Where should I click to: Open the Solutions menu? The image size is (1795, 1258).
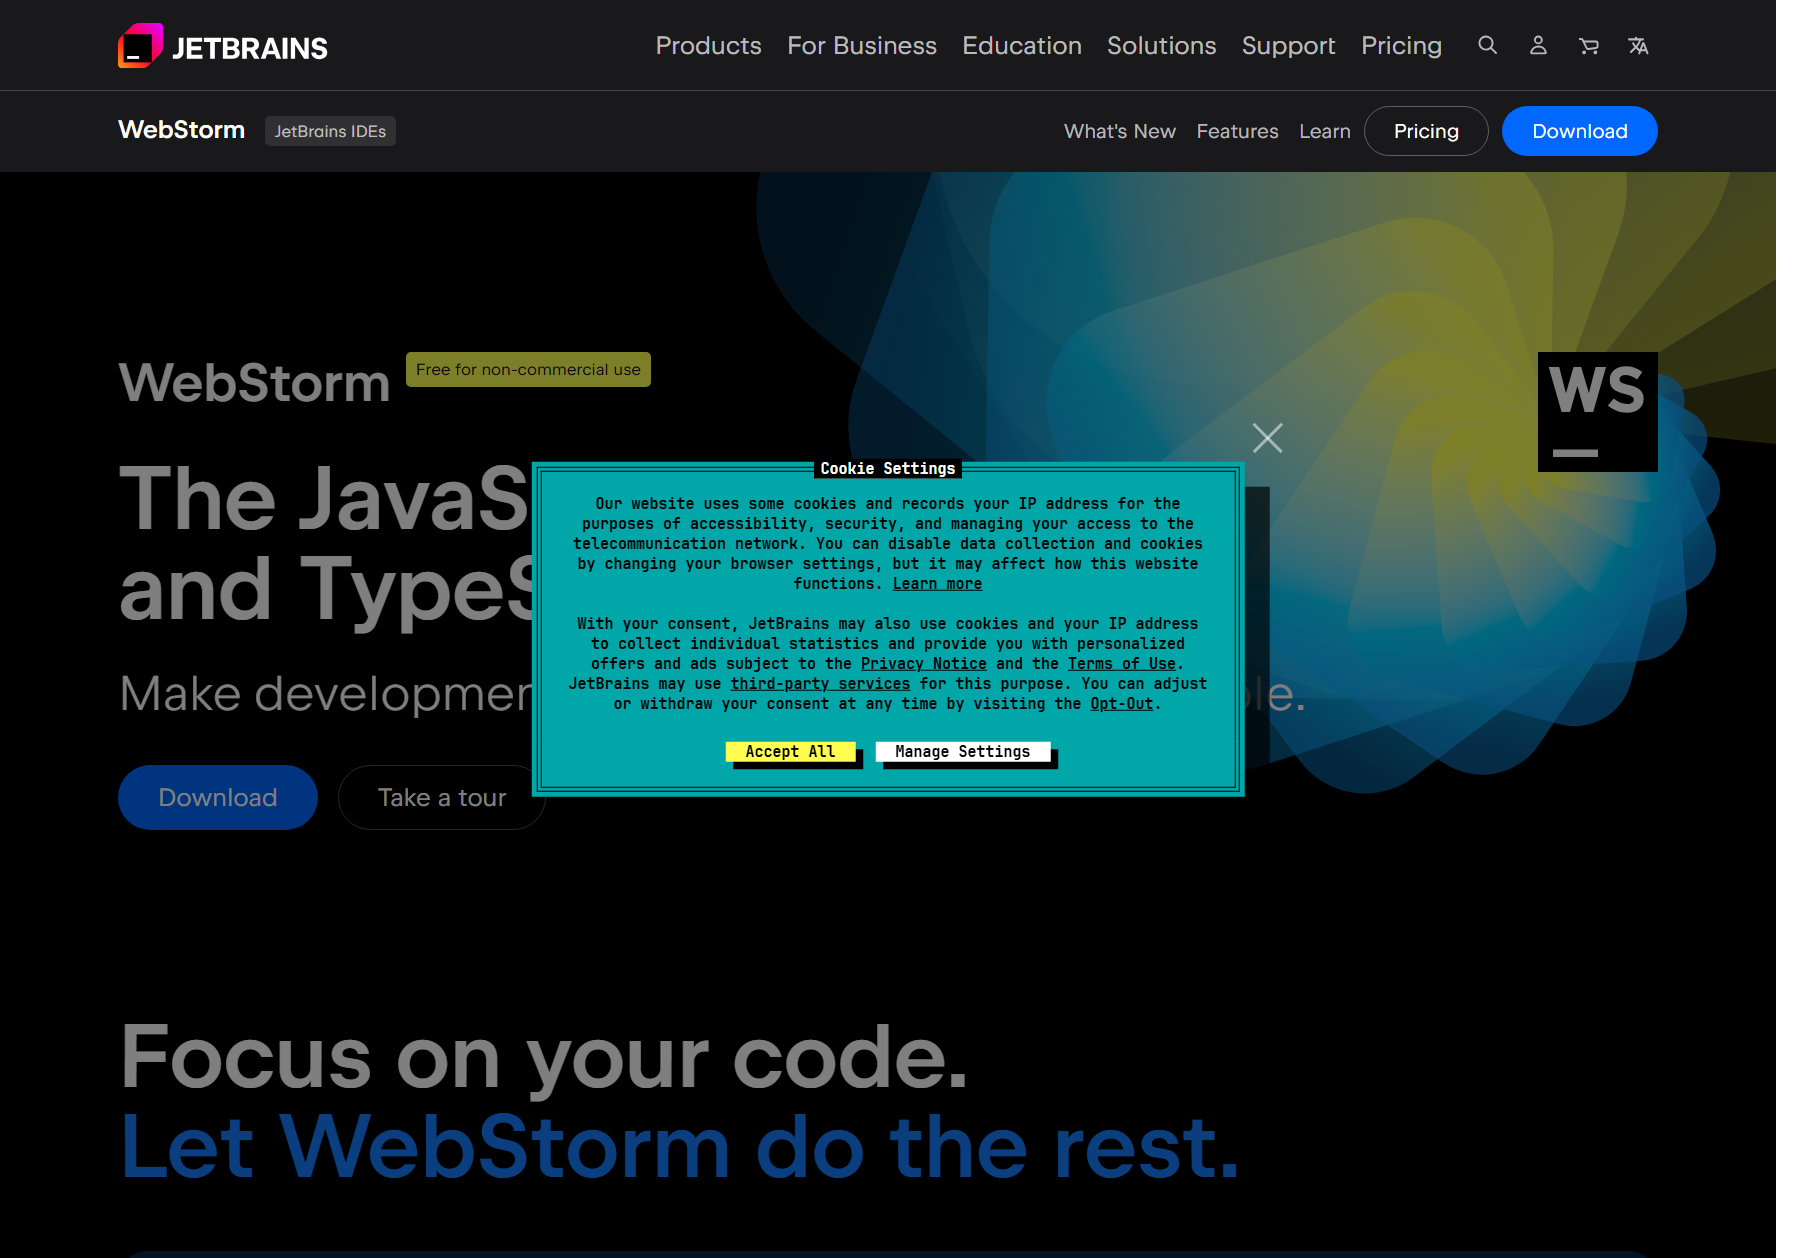click(1161, 46)
